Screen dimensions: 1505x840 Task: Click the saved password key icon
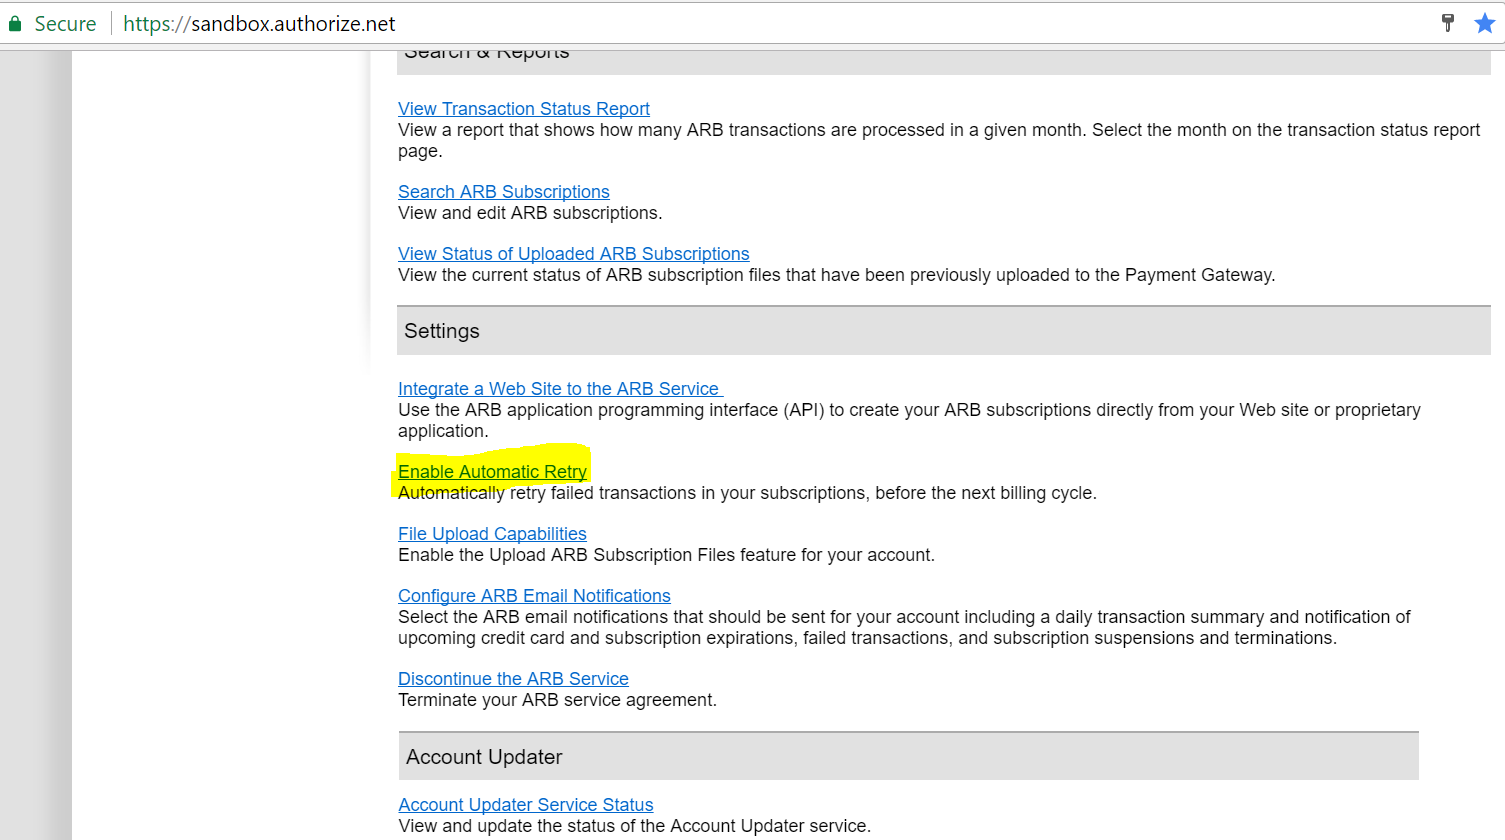(x=1447, y=23)
